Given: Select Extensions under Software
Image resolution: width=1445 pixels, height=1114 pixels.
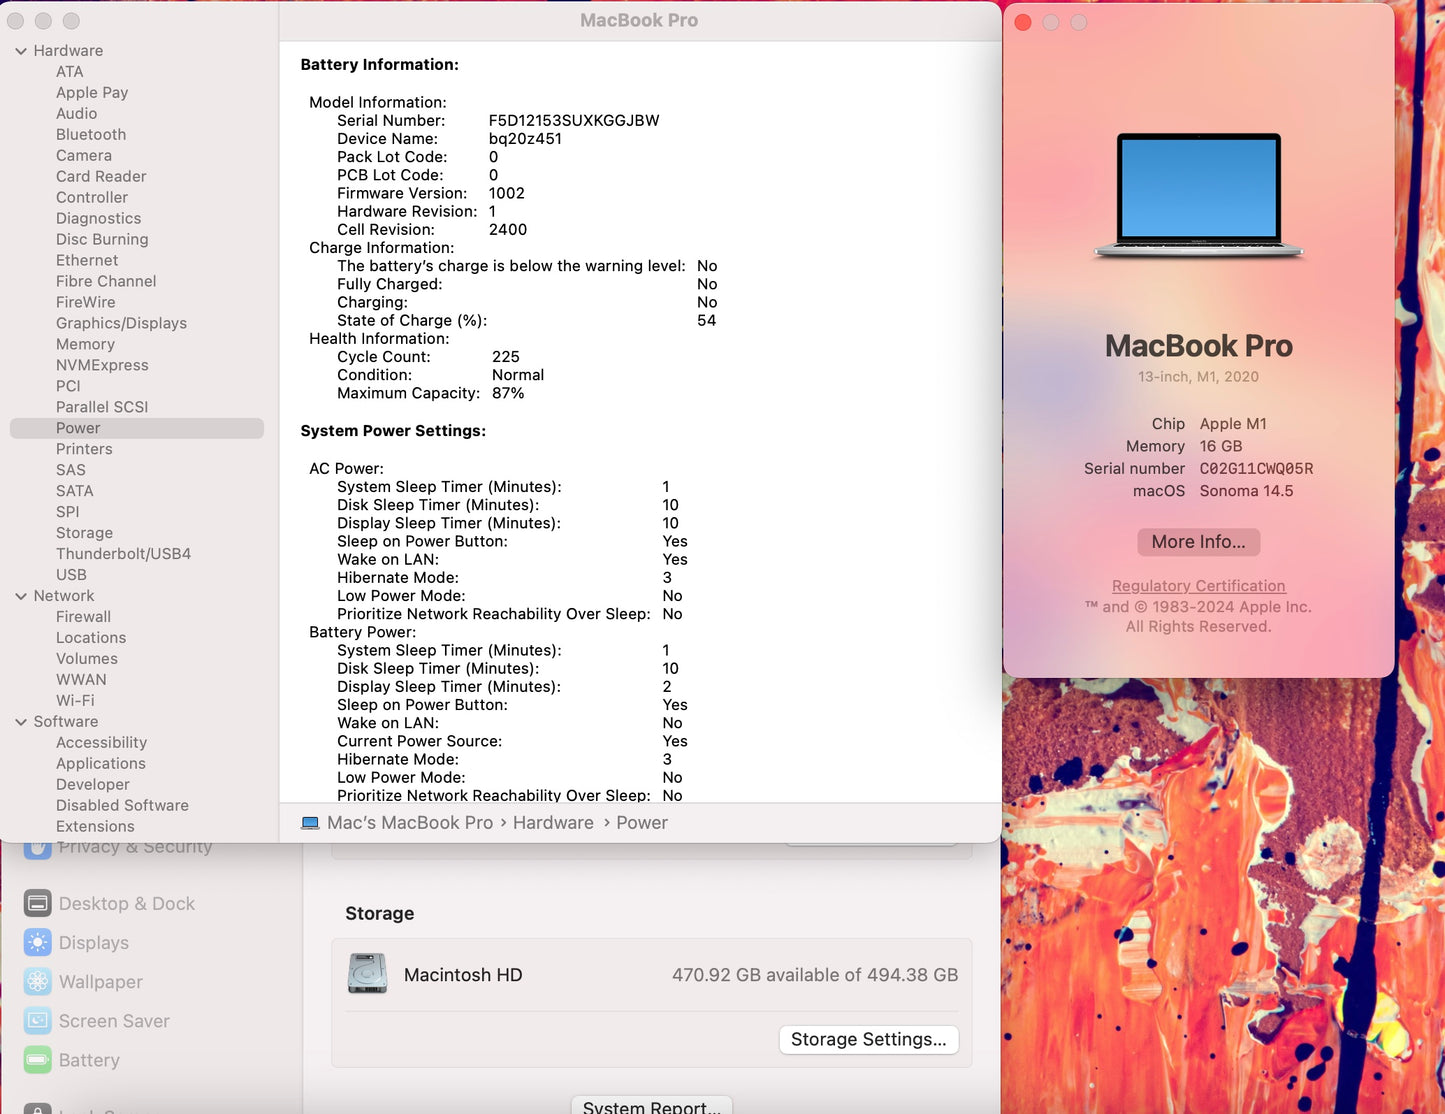Looking at the screenshot, I should [x=95, y=828].
